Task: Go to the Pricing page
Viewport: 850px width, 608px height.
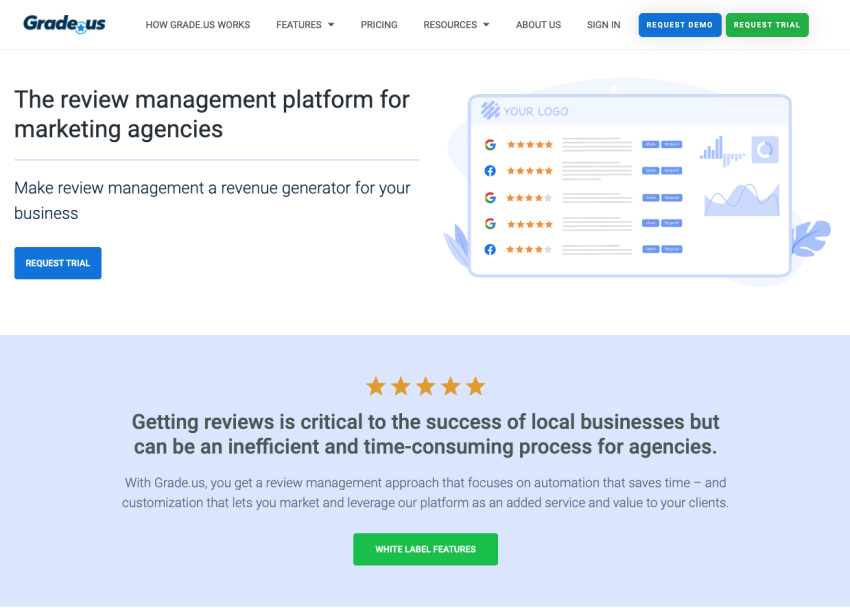Action: (x=379, y=25)
